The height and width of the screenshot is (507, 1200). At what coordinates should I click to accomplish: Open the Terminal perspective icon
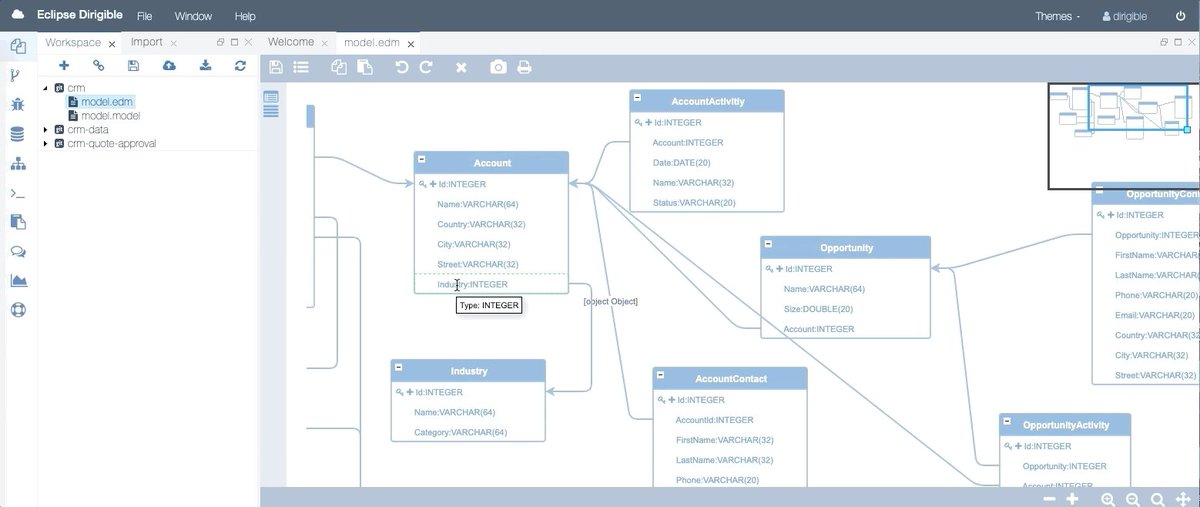pyautogui.click(x=17, y=193)
